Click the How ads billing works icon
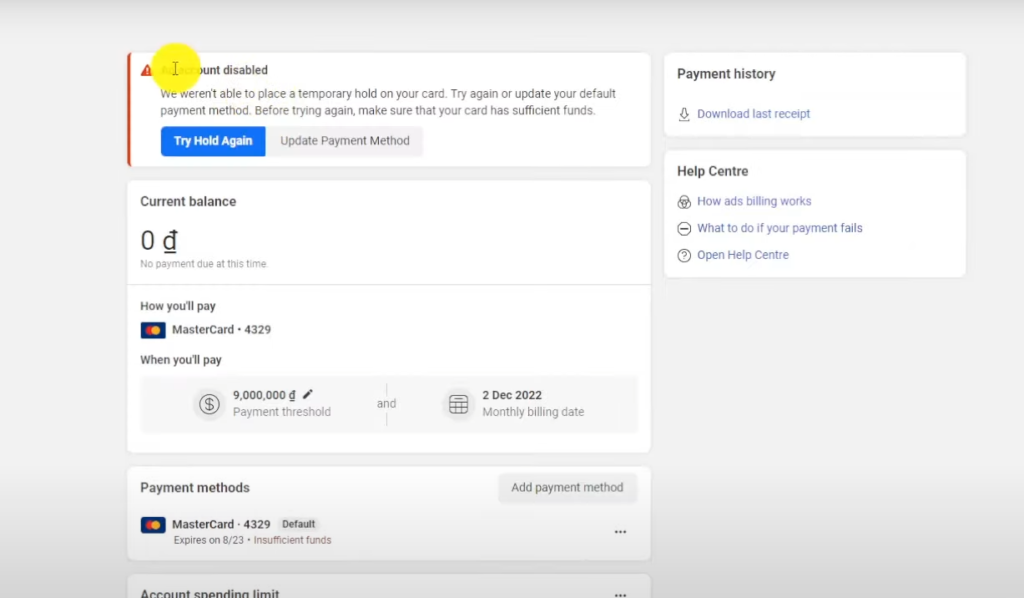 tap(684, 202)
